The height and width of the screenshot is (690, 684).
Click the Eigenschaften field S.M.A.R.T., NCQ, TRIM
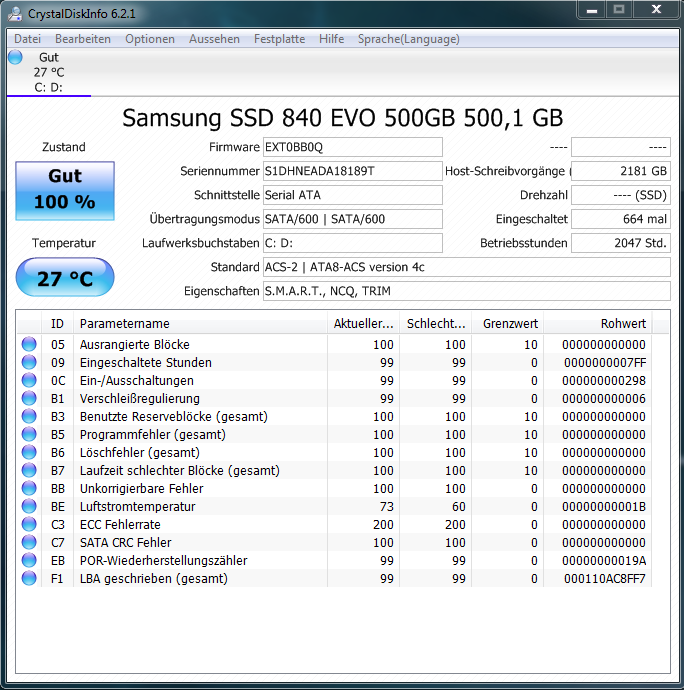tap(467, 291)
